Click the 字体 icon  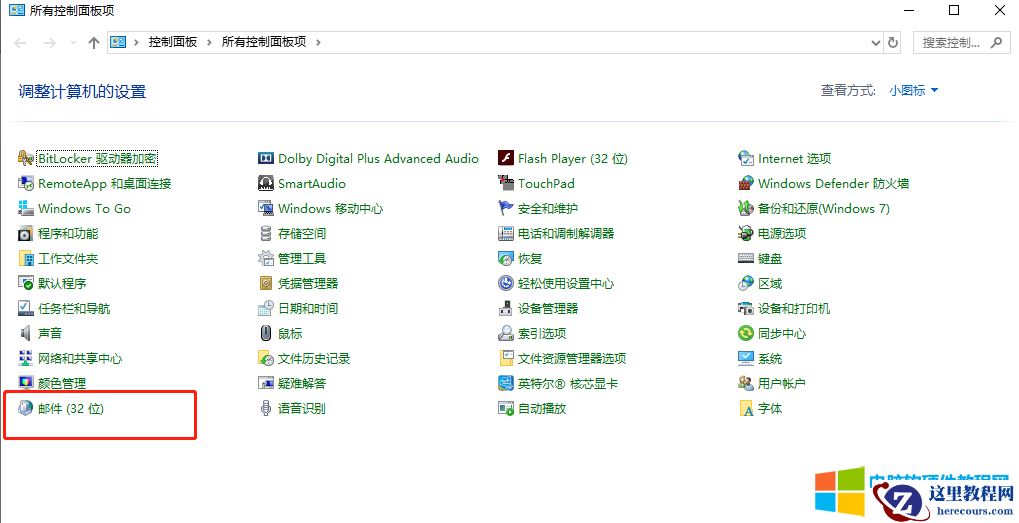click(x=746, y=408)
